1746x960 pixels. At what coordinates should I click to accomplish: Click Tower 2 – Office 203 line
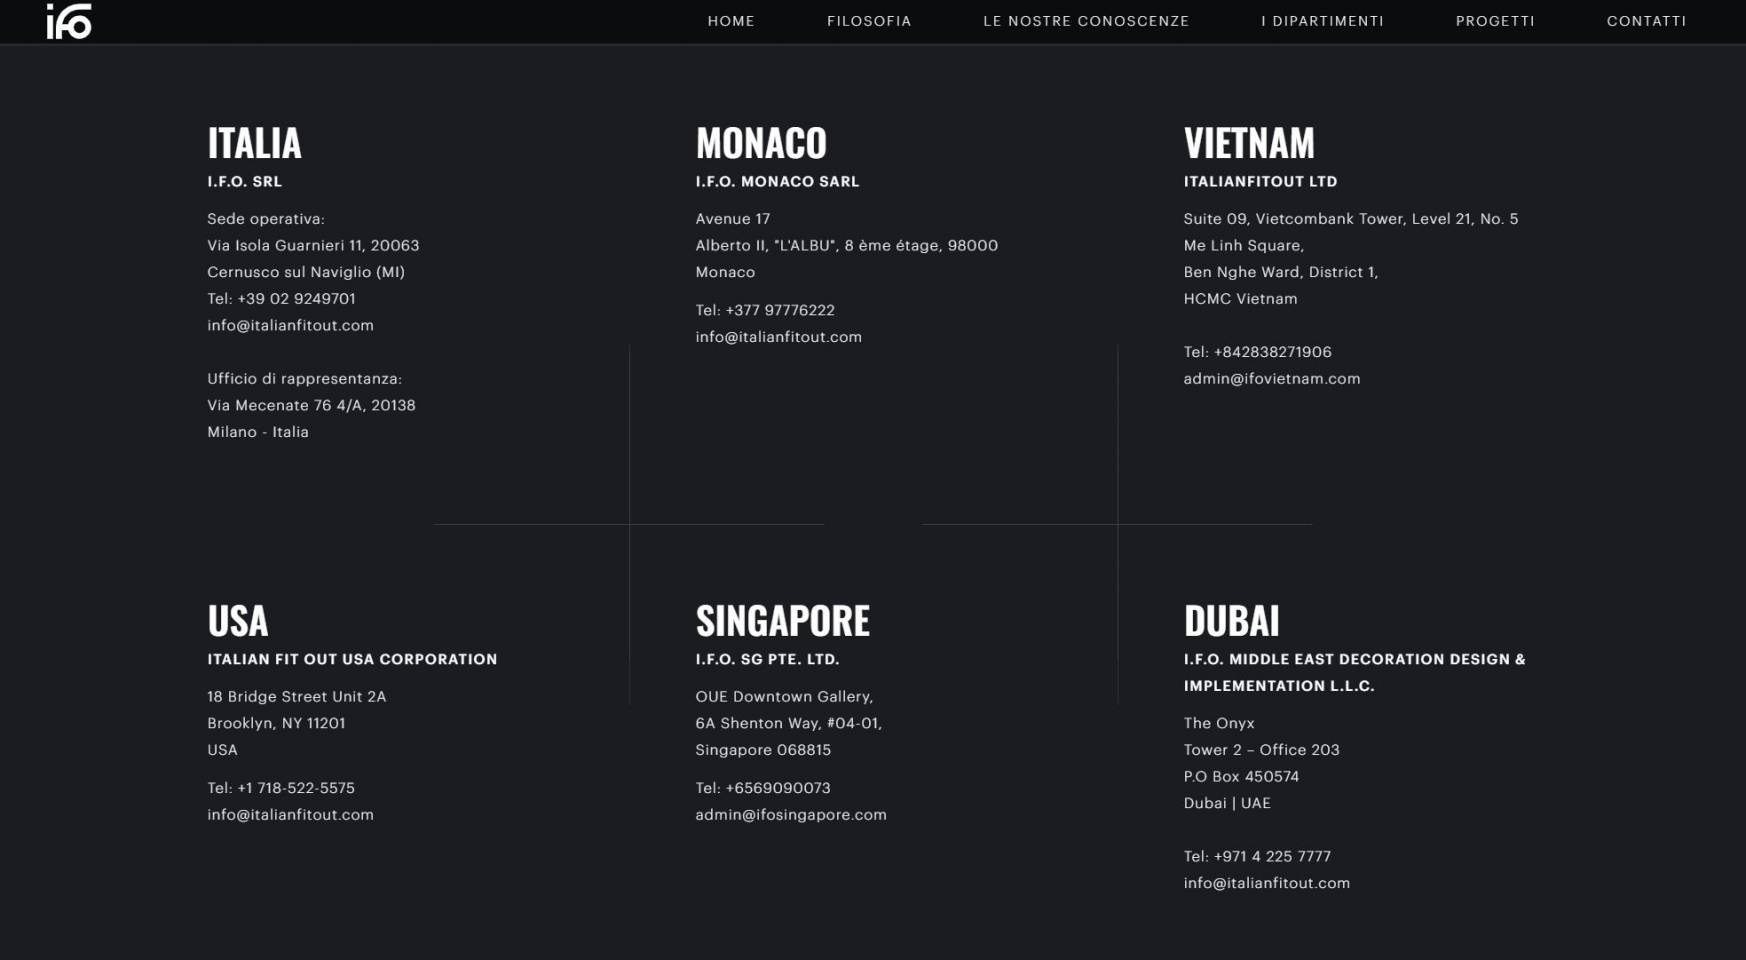1261,749
